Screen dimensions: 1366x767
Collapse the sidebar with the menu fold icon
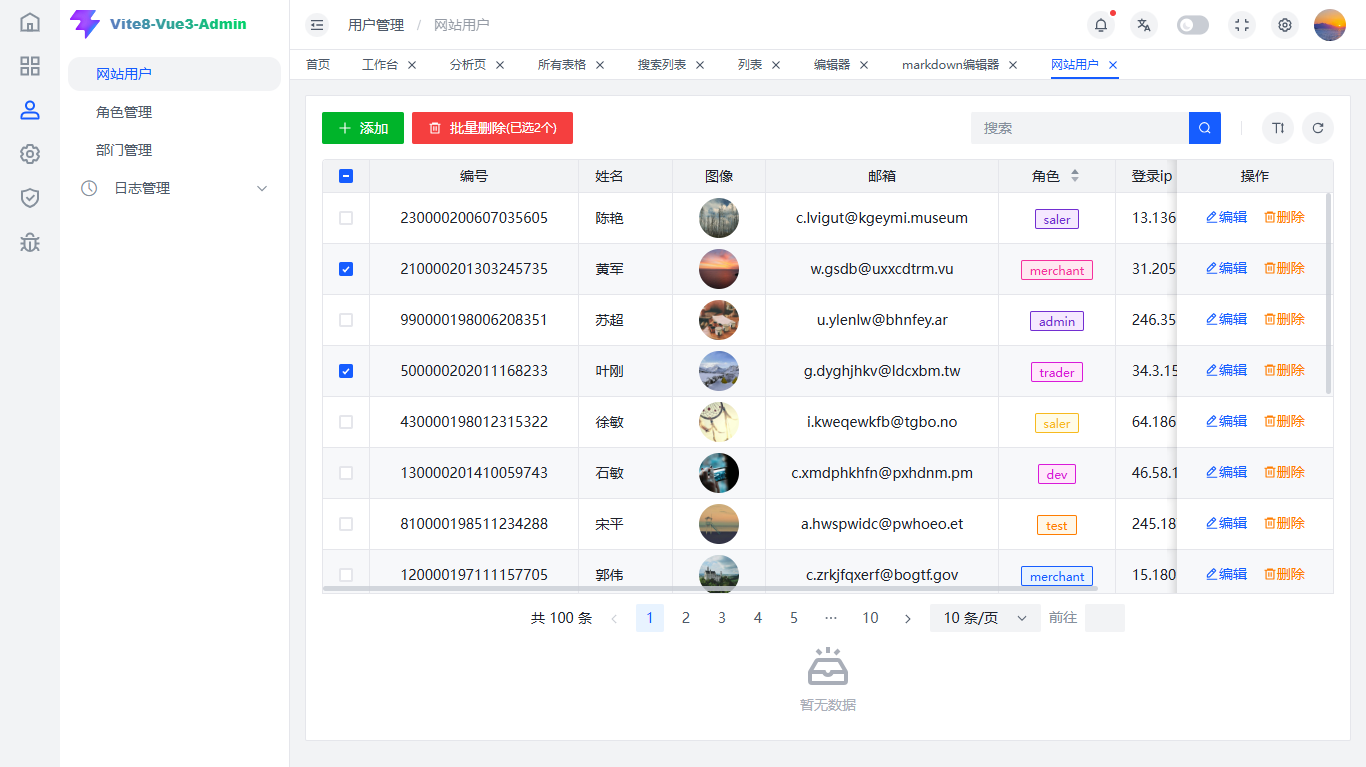(x=317, y=25)
